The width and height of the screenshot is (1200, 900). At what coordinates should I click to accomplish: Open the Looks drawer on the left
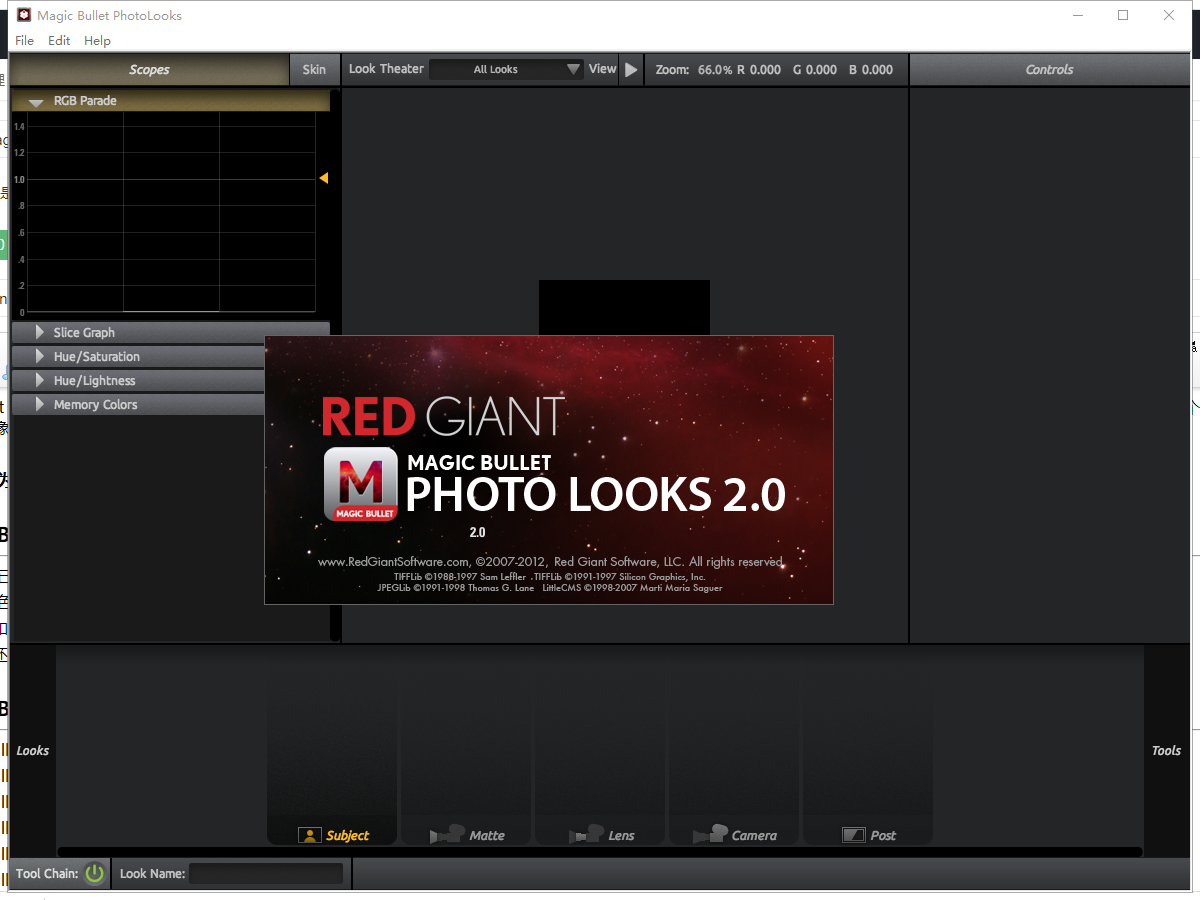(32, 750)
